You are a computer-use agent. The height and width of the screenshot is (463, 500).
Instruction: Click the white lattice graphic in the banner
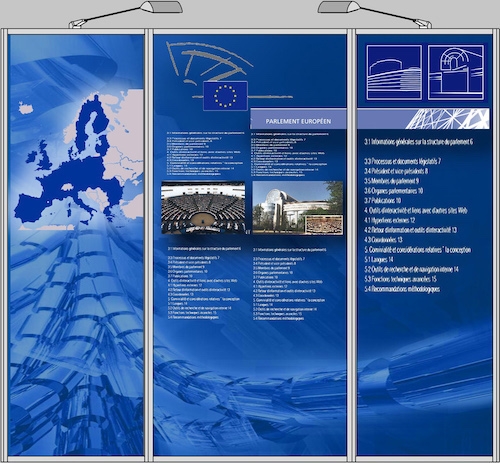pyautogui.click(x=447, y=119)
